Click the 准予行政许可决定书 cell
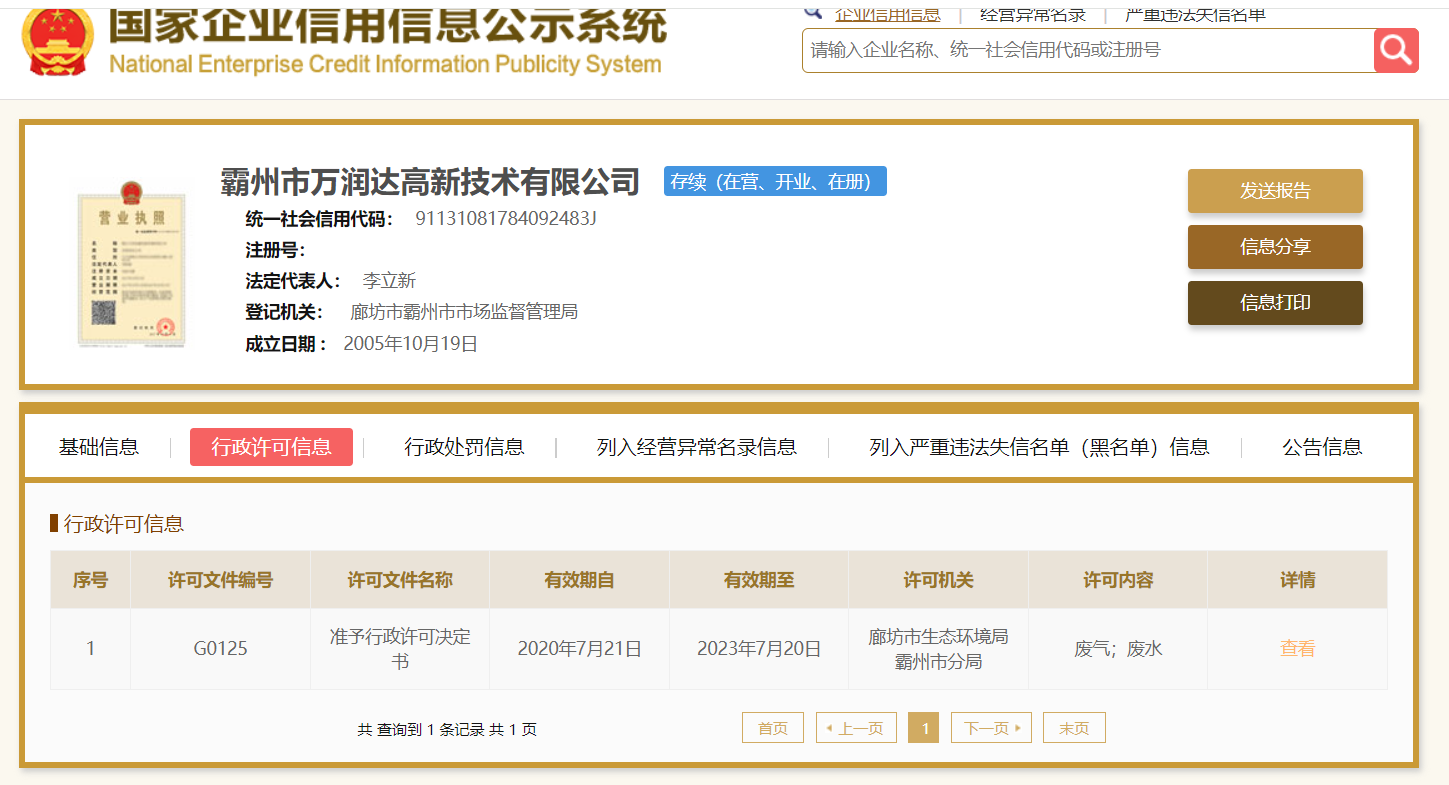Image resolution: width=1449 pixels, height=785 pixels. tap(400, 648)
